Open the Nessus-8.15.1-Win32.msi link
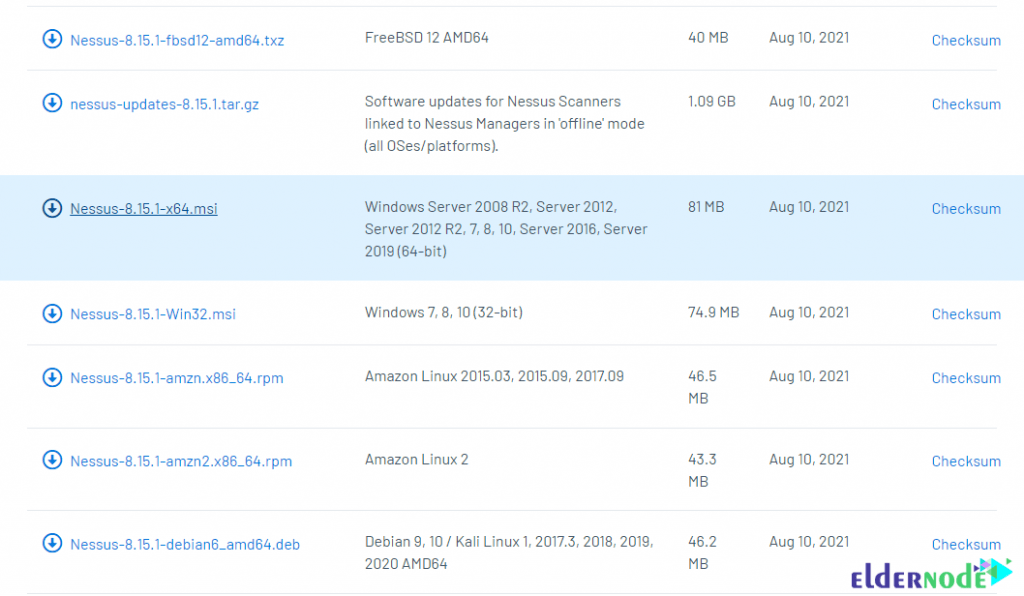1024x596 pixels. (x=153, y=313)
